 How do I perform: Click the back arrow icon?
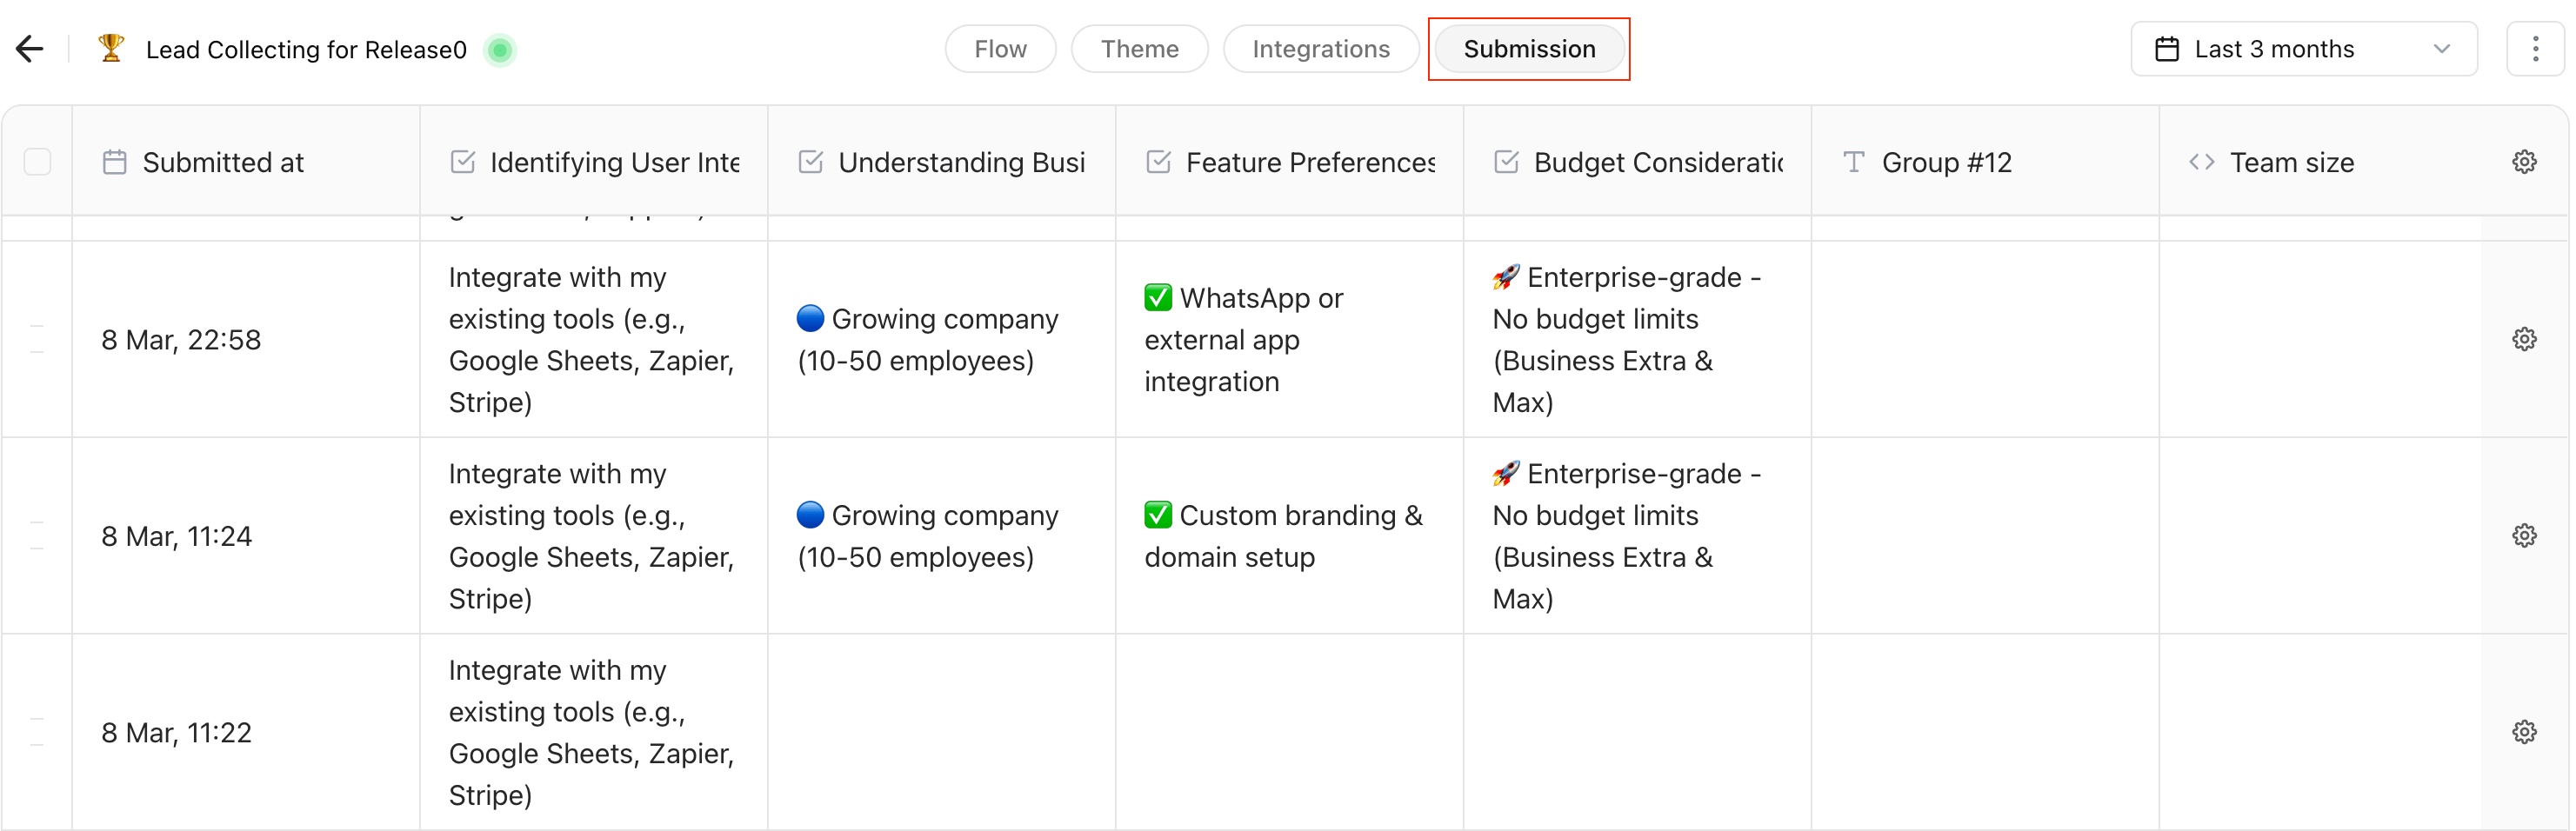(30, 49)
